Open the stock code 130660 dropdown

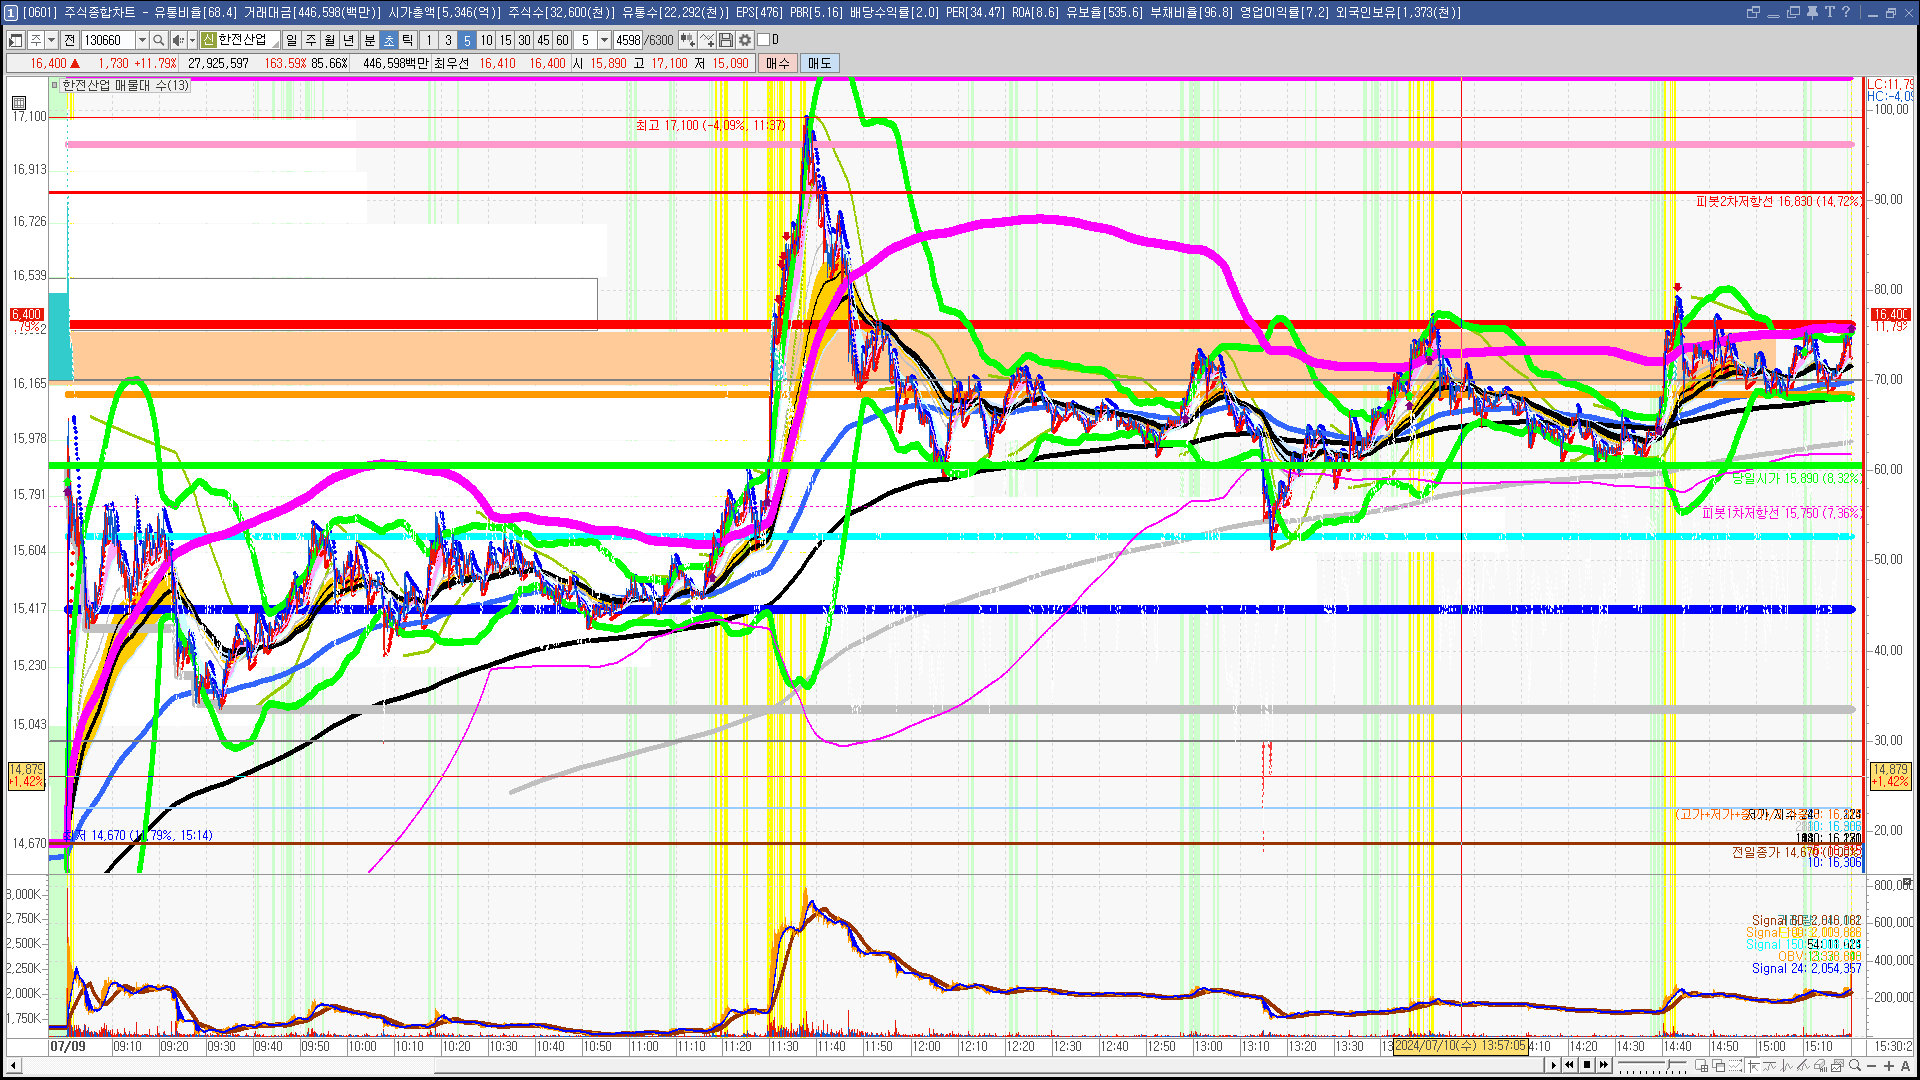click(142, 40)
